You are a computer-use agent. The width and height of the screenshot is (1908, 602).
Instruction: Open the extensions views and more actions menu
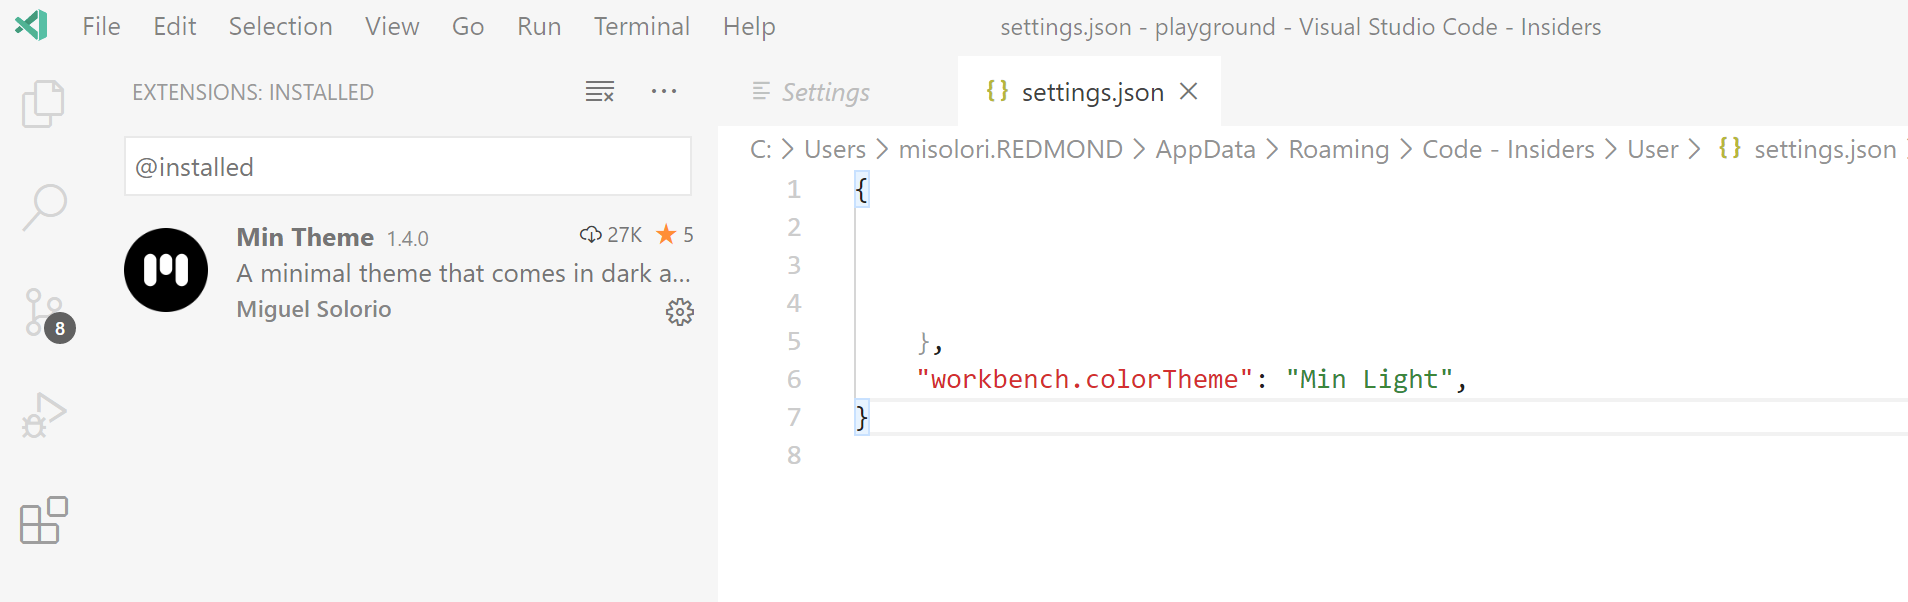664,91
